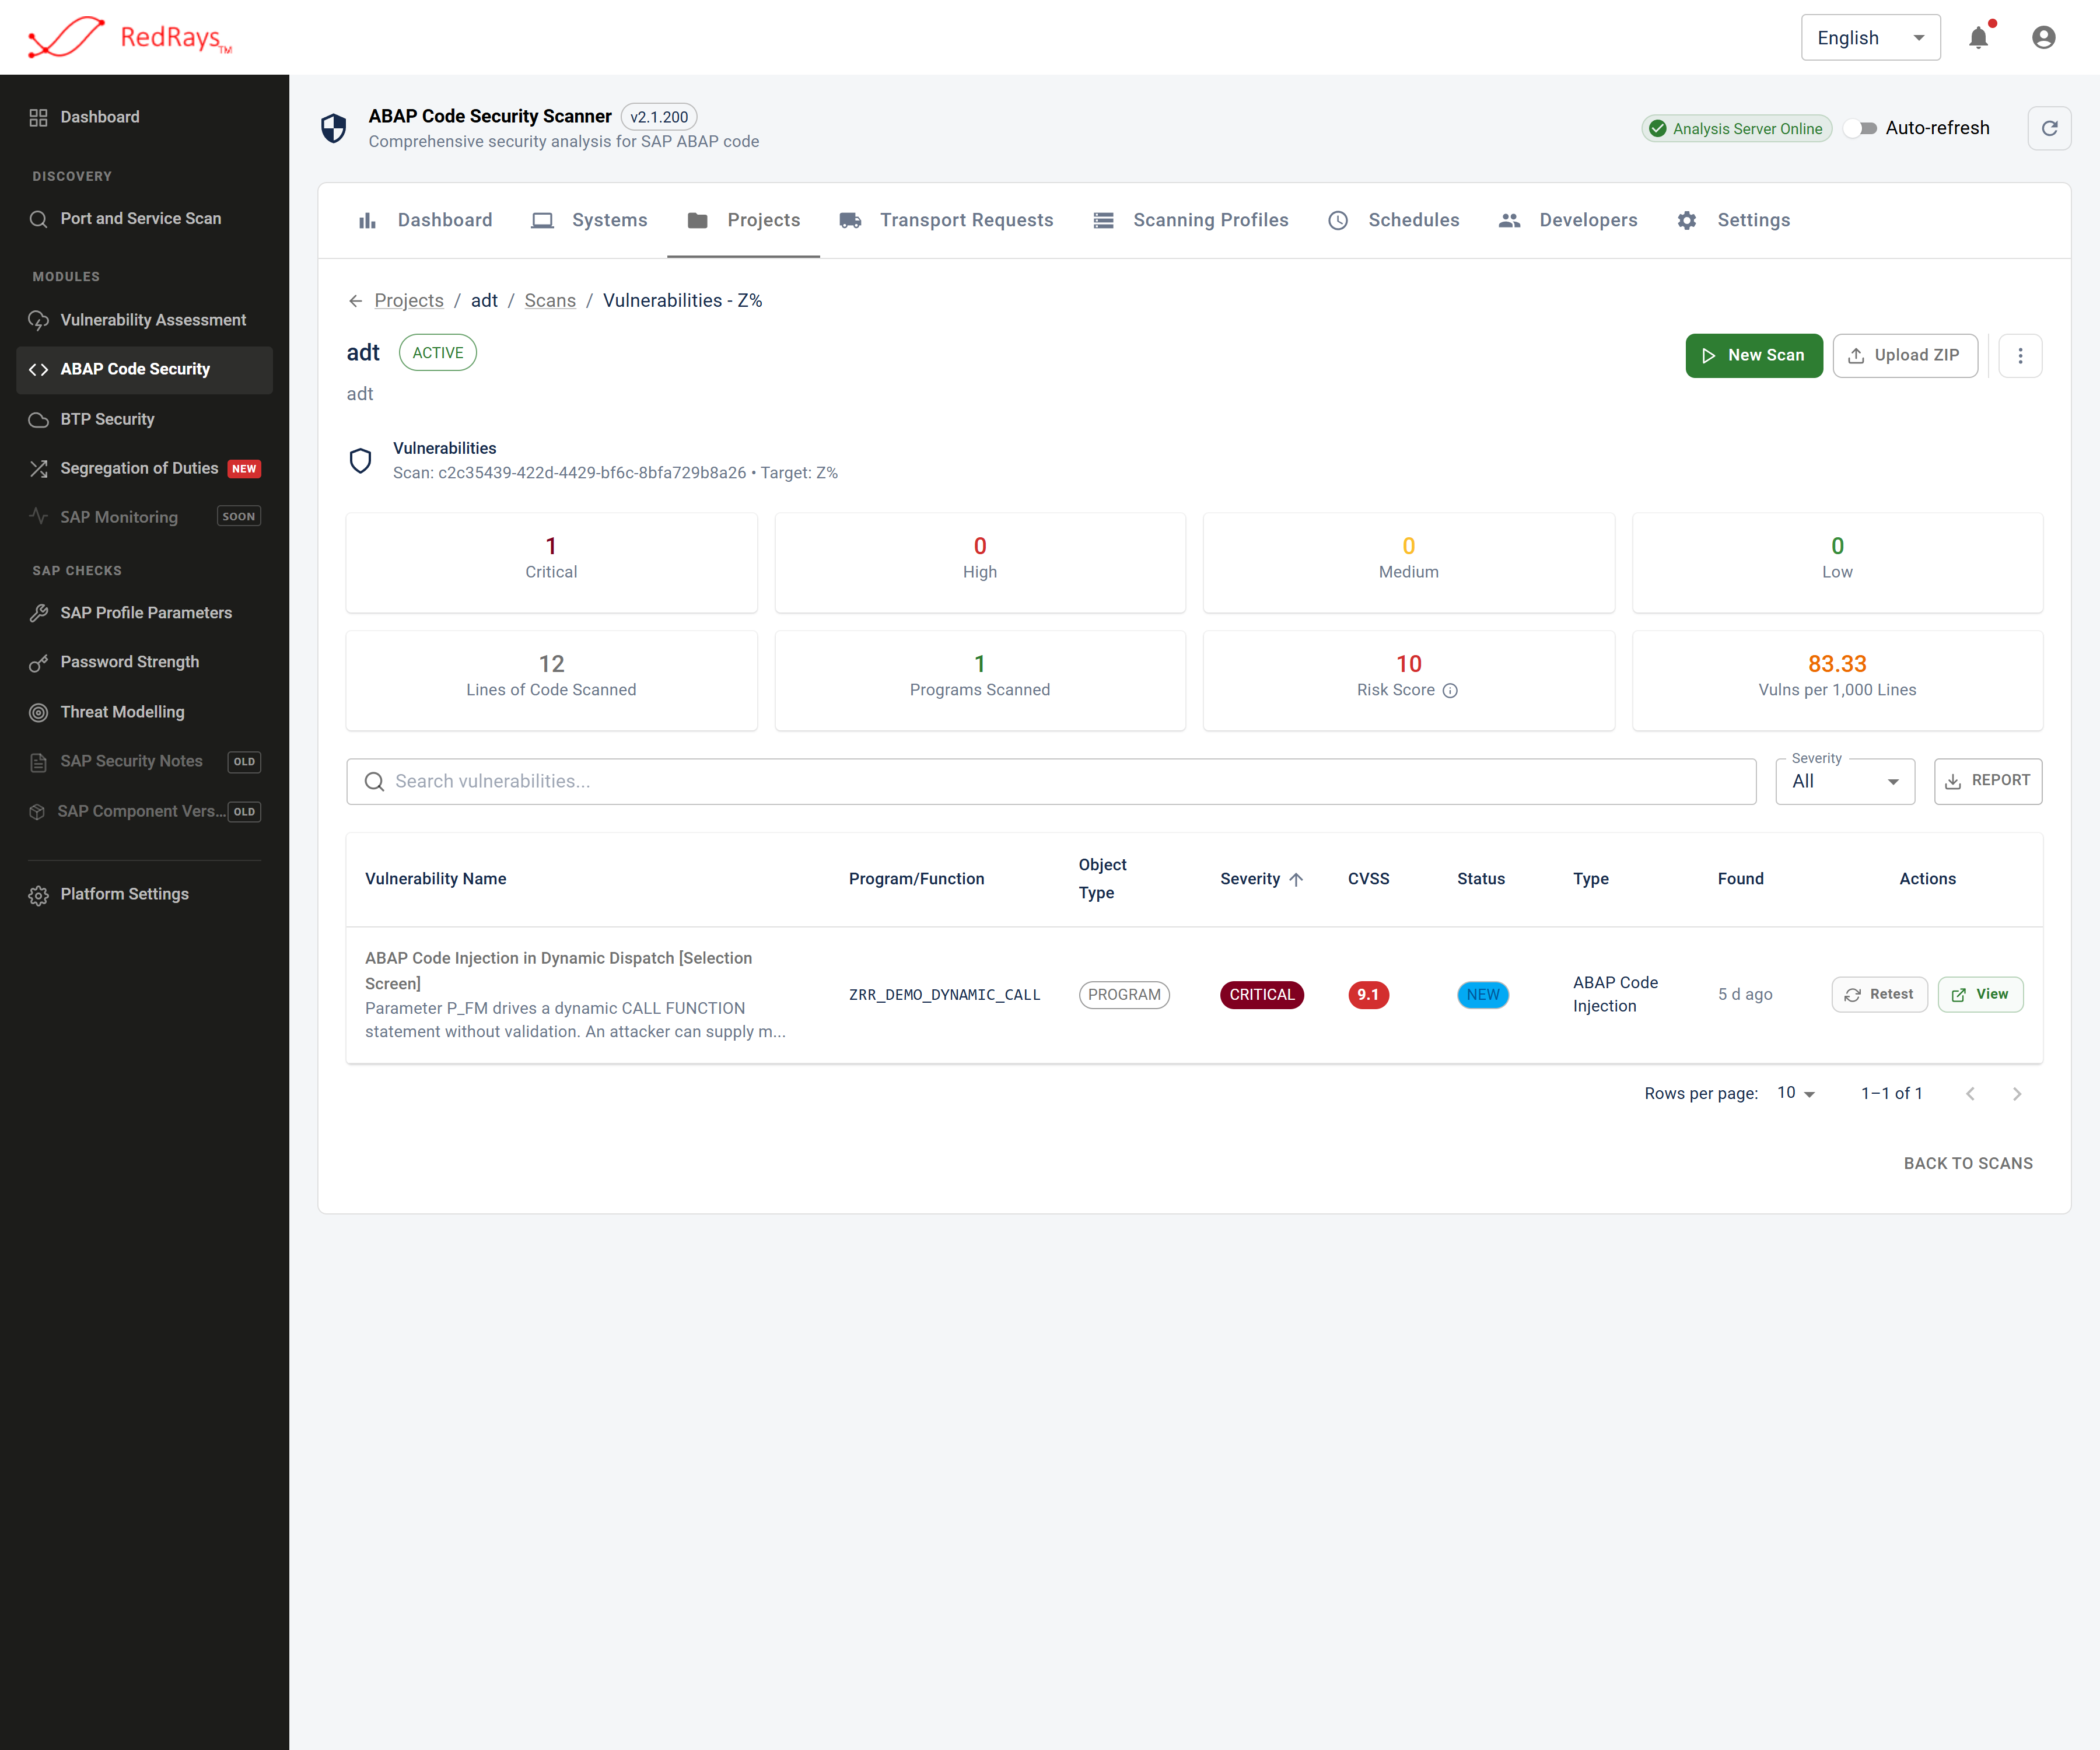Click the Upload ZIP button

1904,356
